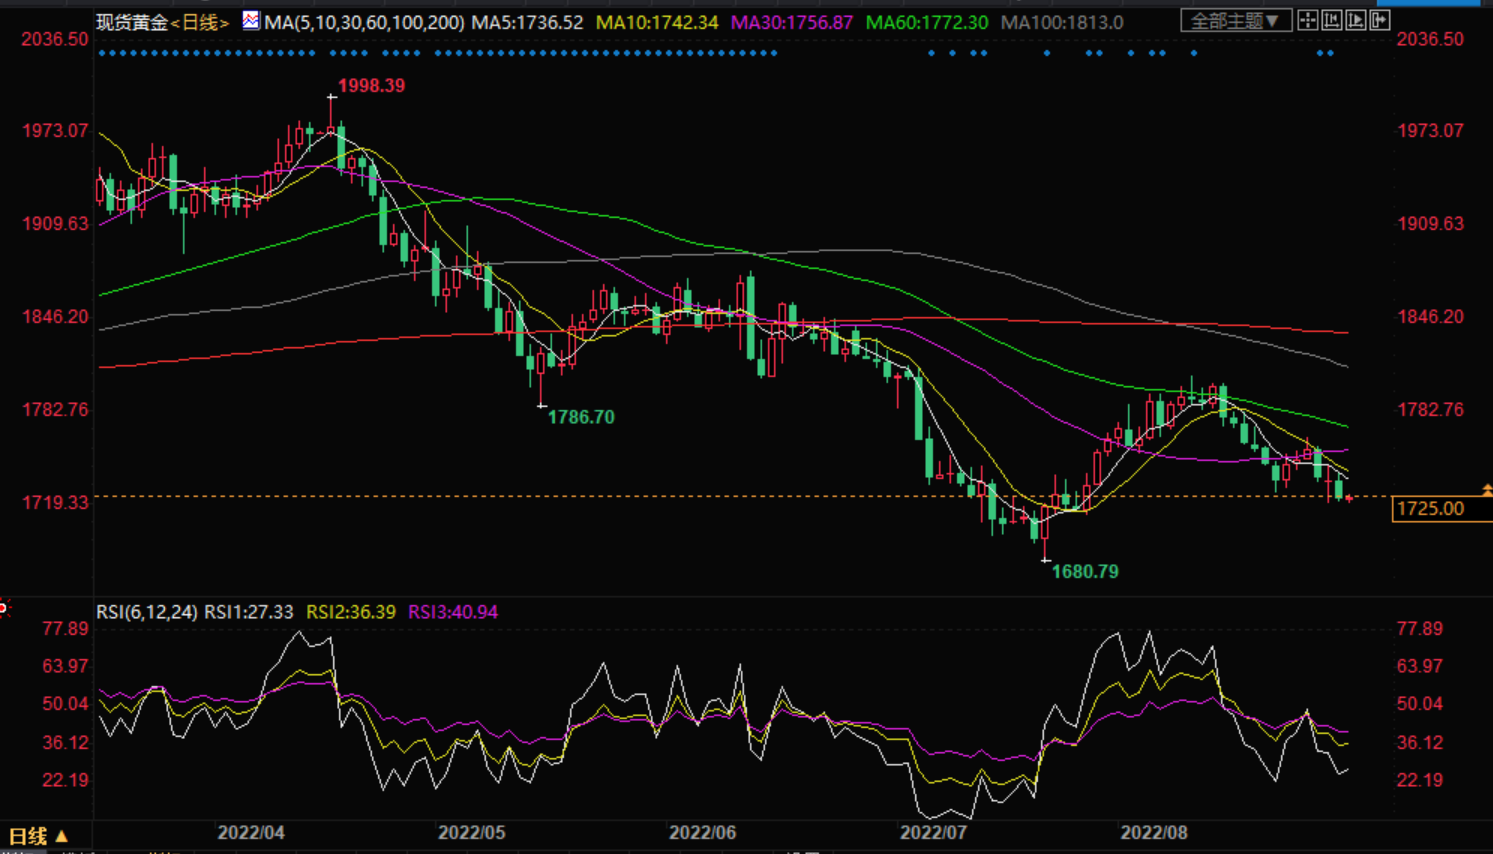Open the 全部主题 dropdown
Screen dimensions: 1493x854
(1235, 21)
